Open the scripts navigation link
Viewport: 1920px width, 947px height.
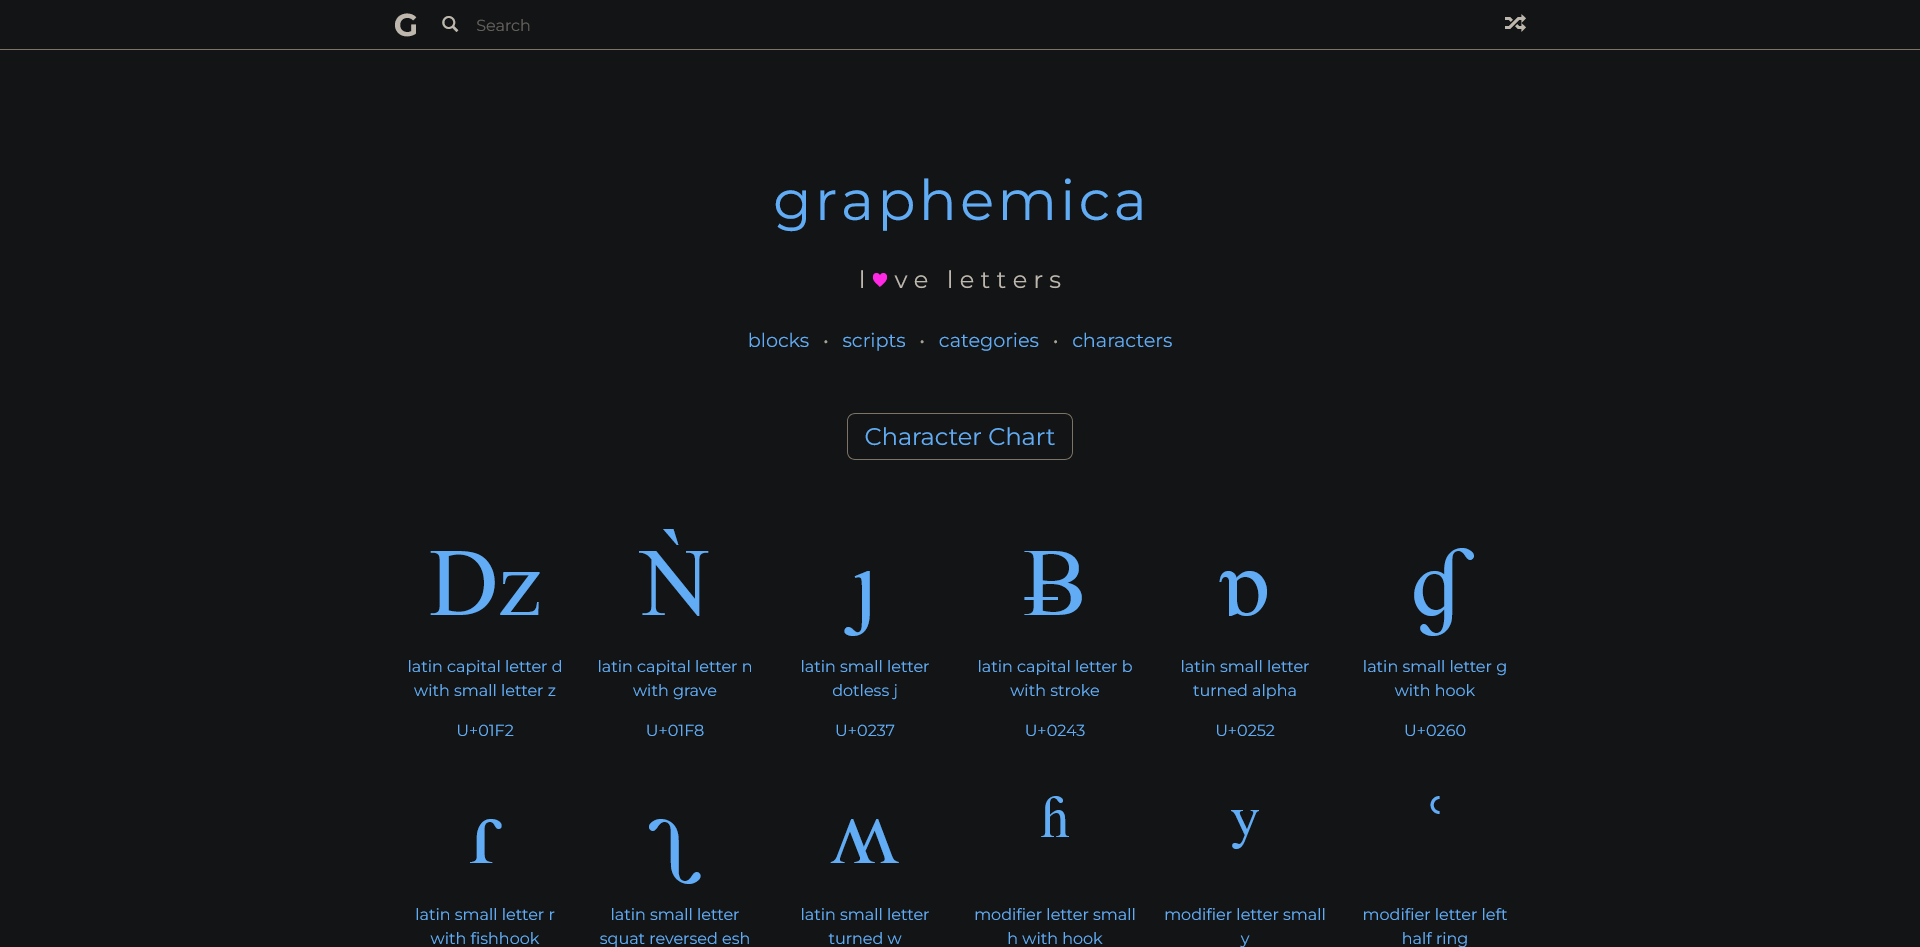pos(873,341)
